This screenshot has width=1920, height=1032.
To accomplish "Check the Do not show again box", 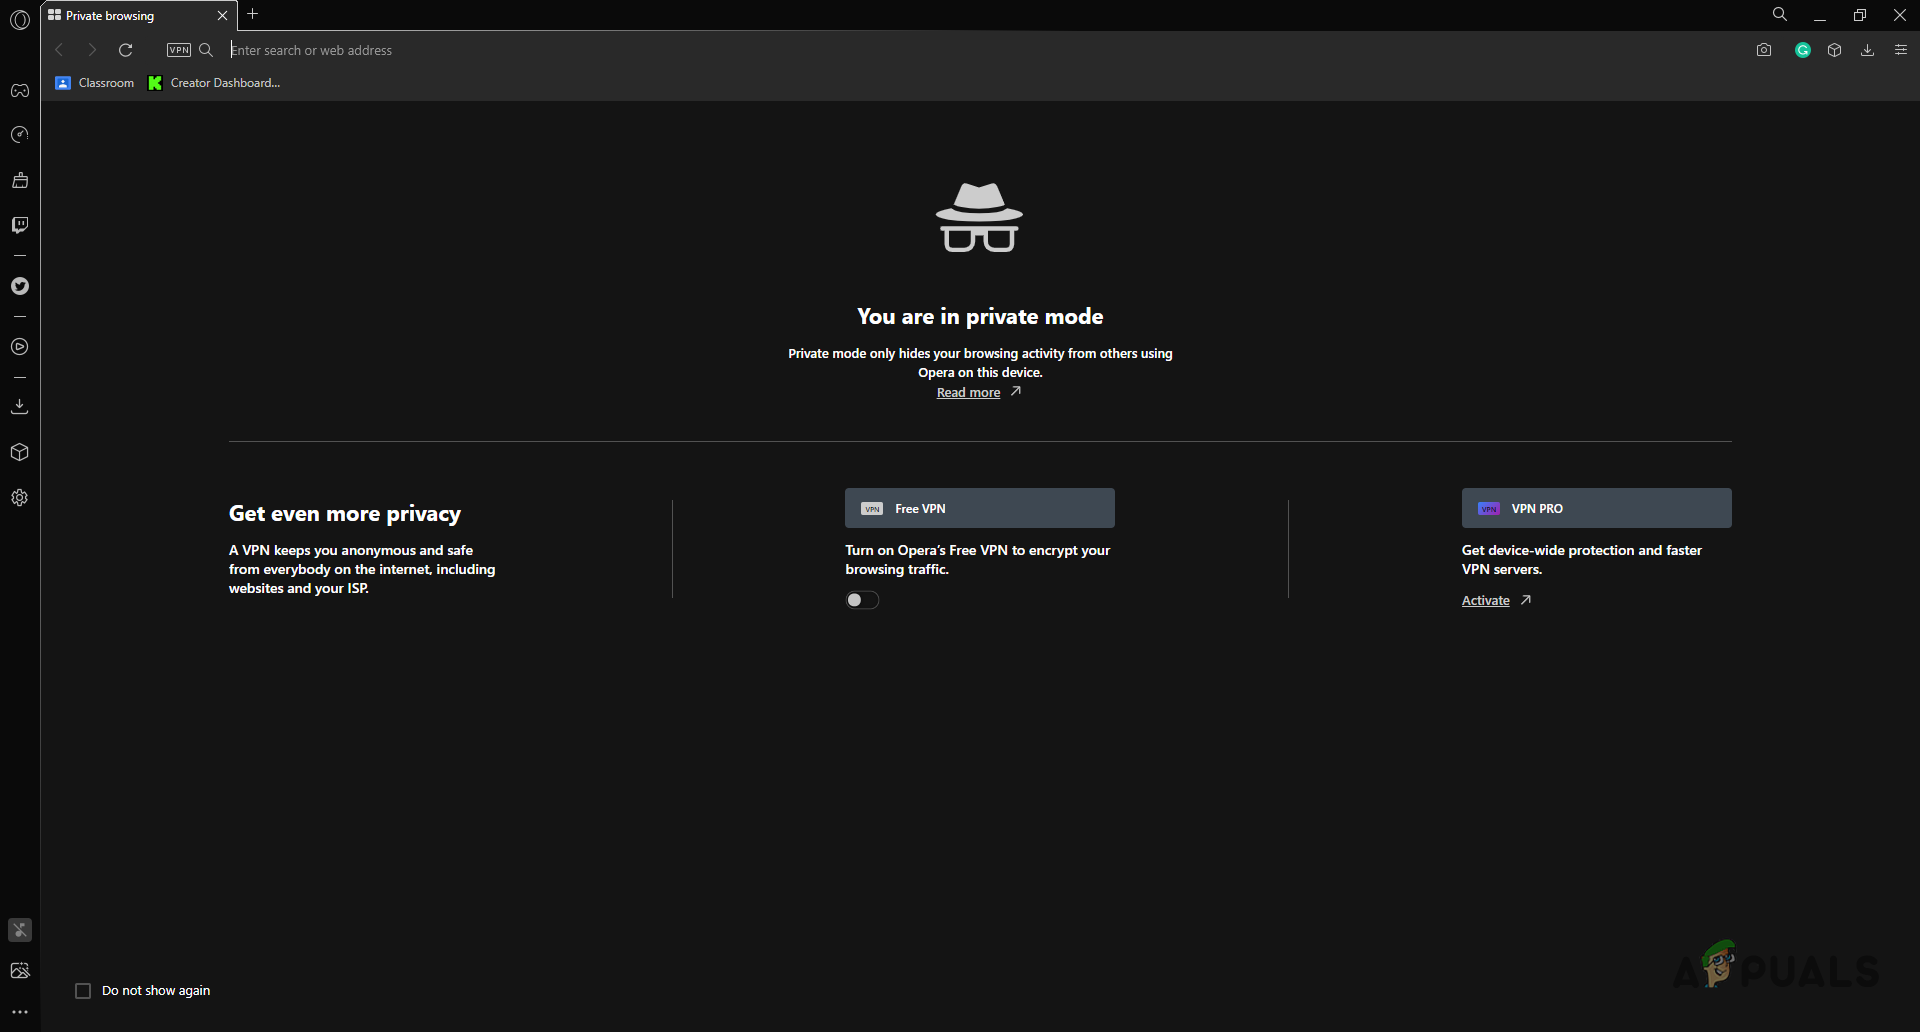I will [x=83, y=991].
